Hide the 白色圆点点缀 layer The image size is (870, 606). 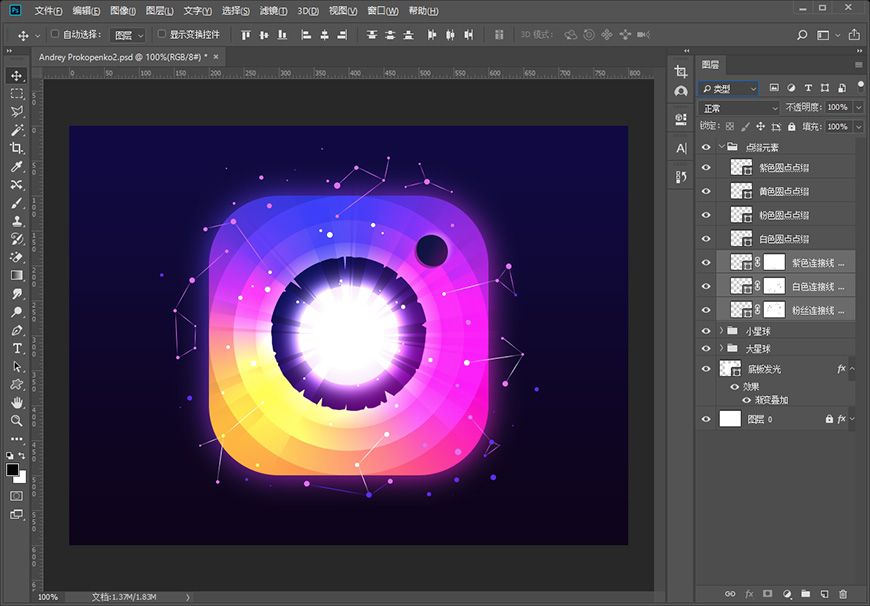(x=706, y=239)
